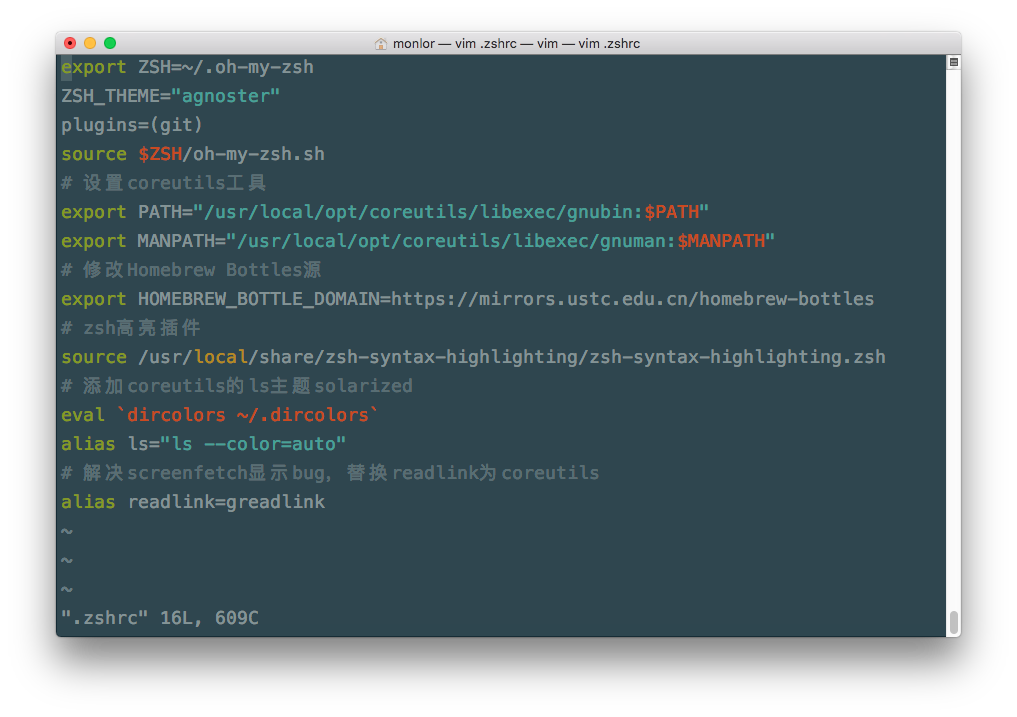Click the comment '# 修改Homebrew Bottles源'
The width and height of the screenshot is (1017, 717).
click(191, 270)
